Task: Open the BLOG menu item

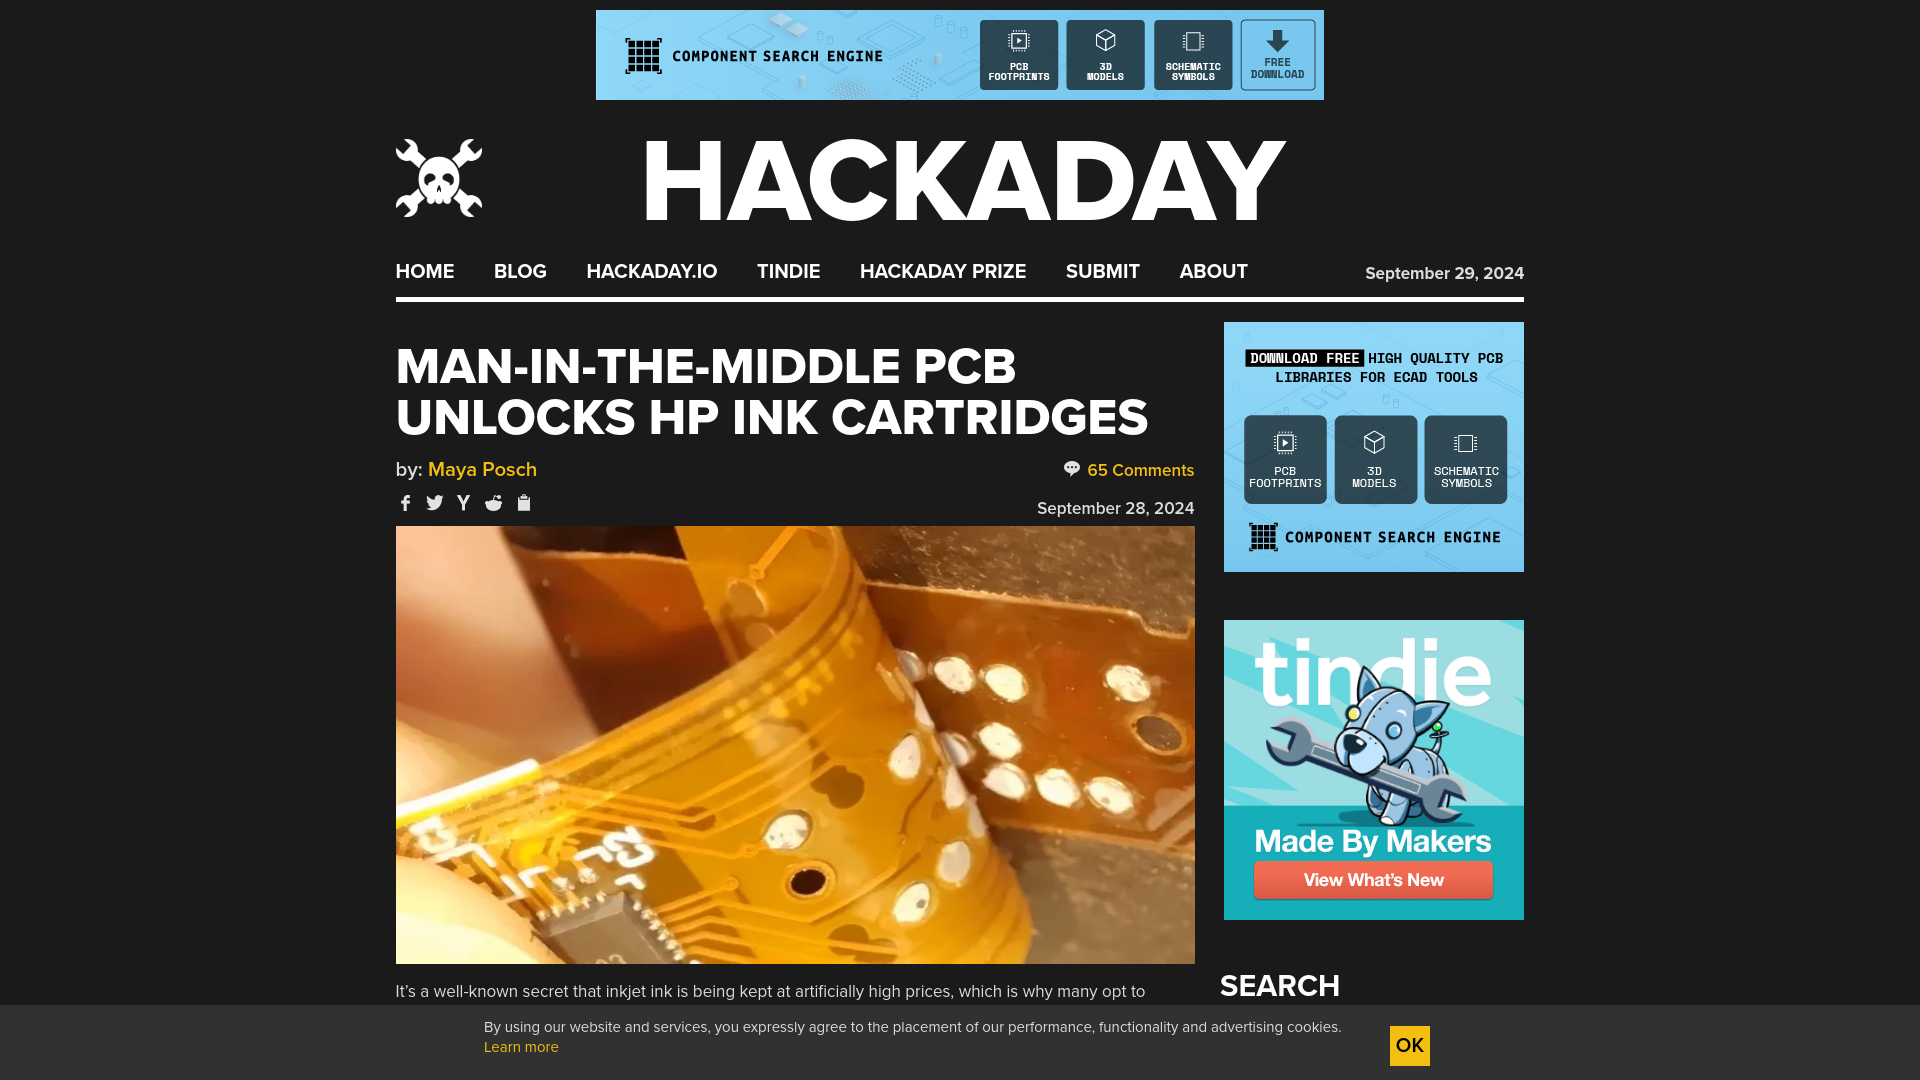Action: pyautogui.click(x=520, y=272)
